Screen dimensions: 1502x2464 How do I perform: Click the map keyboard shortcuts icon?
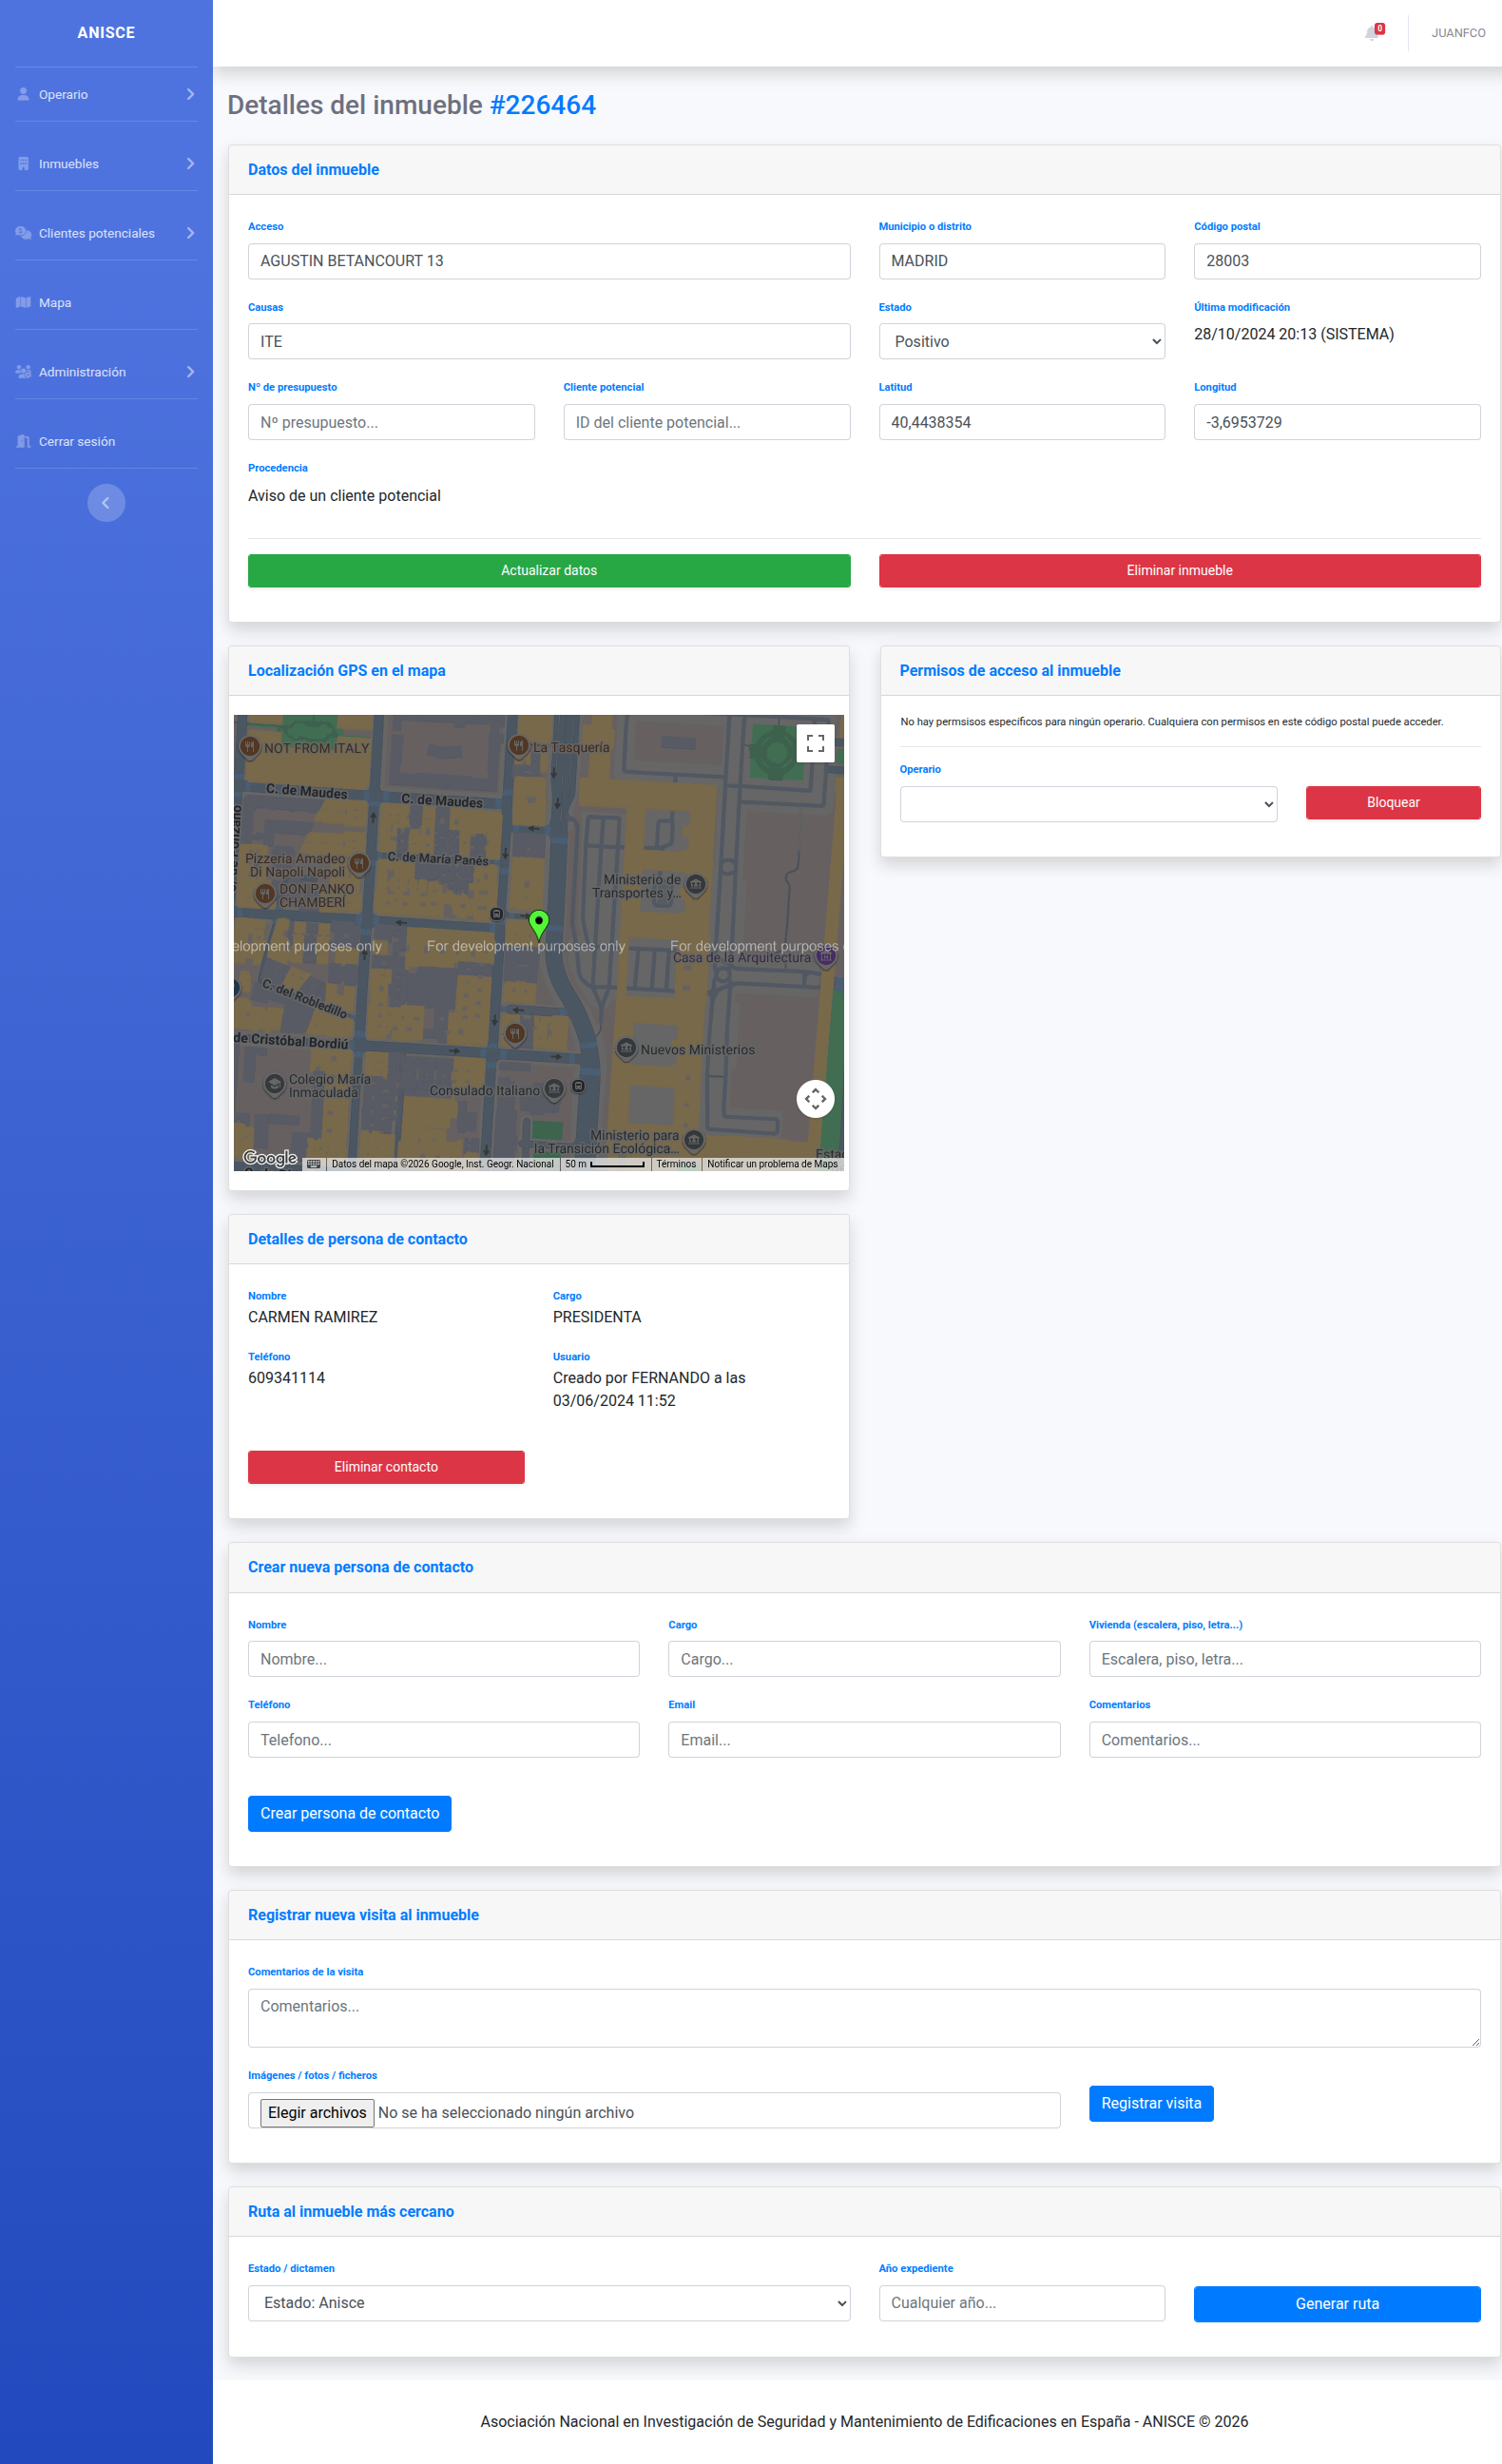coord(314,1164)
